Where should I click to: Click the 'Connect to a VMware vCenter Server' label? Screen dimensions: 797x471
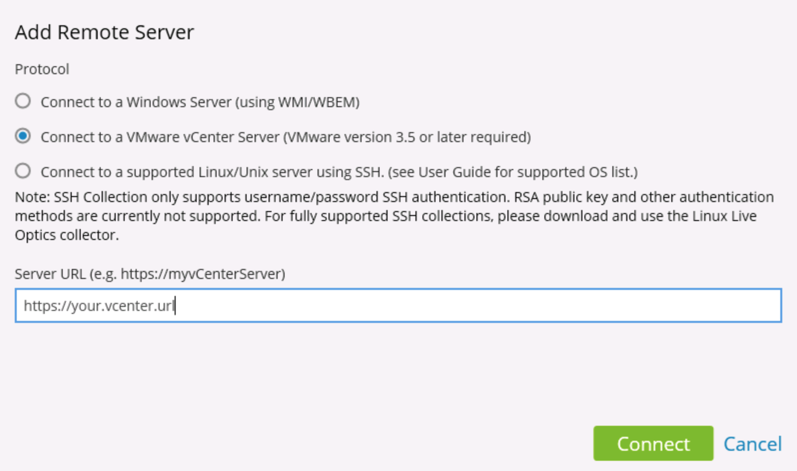[160, 137]
